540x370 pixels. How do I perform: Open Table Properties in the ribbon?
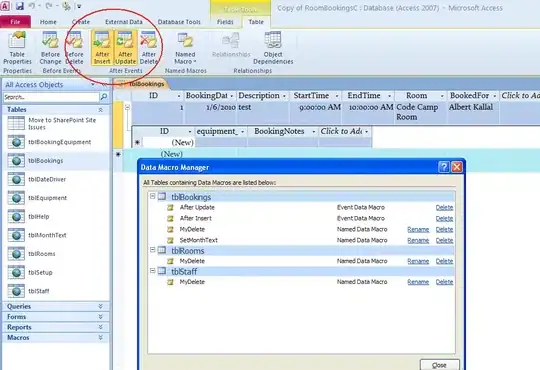17,48
